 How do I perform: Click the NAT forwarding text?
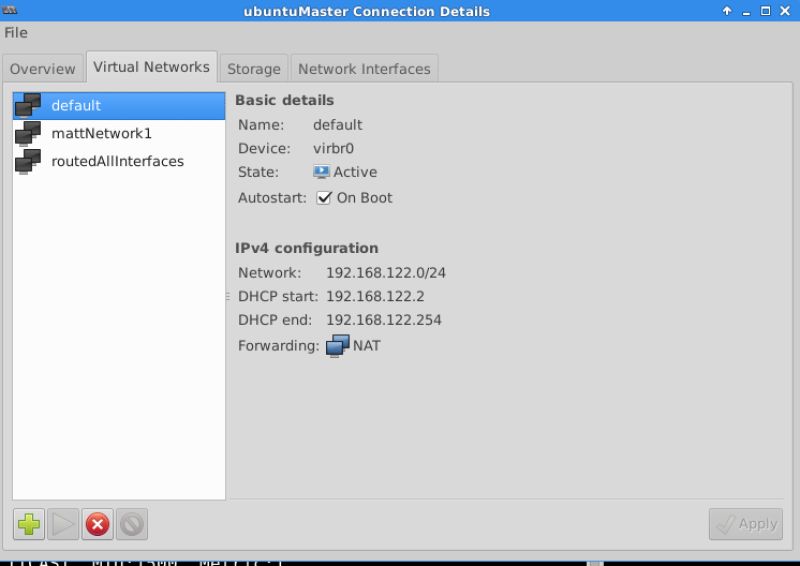[x=366, y=346]
